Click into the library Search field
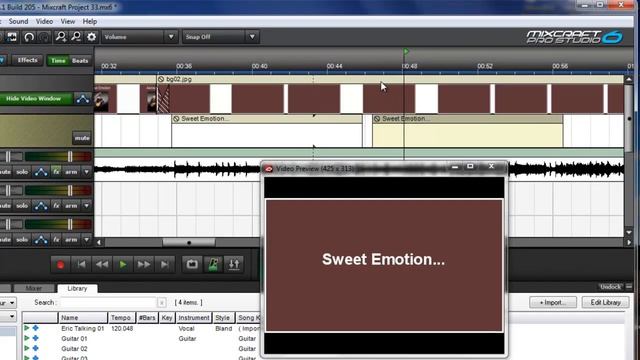This screenshot has width=640, height=360. 108,303
